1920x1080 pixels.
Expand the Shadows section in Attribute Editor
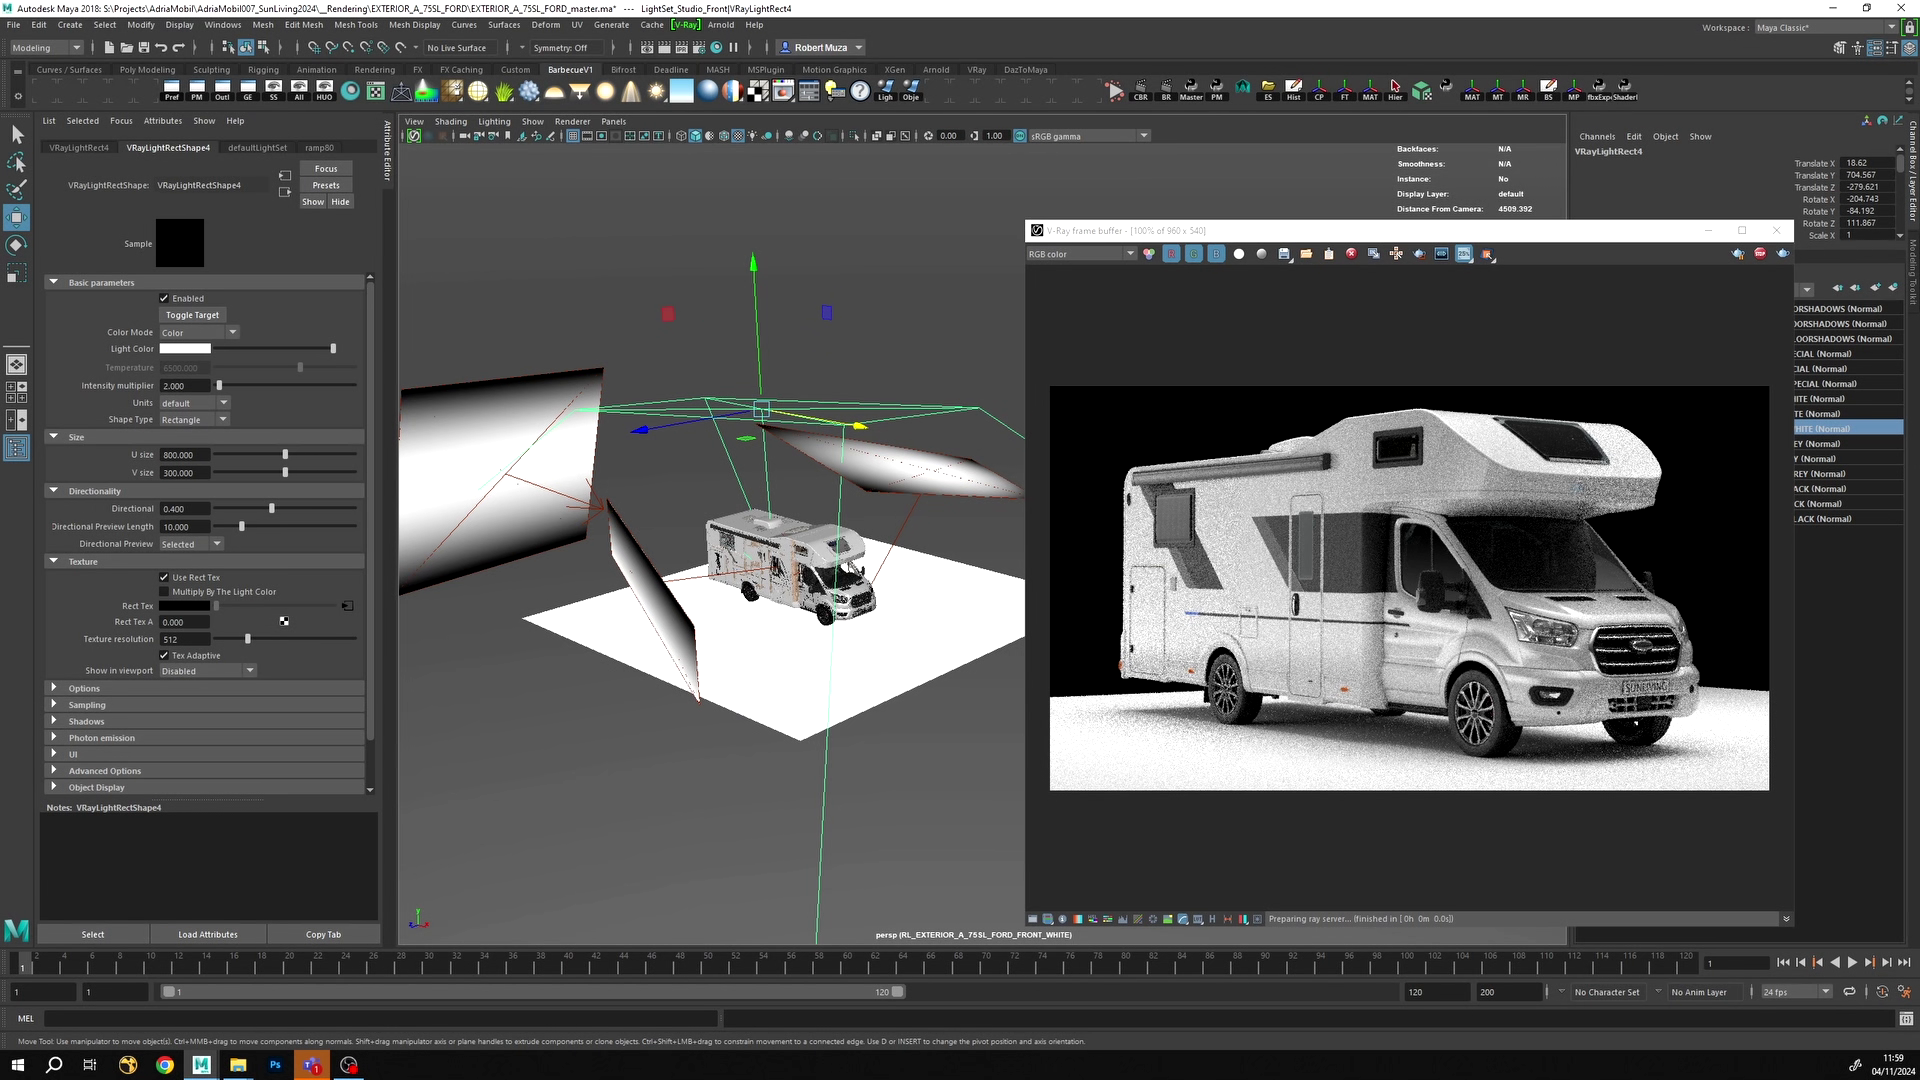coord(86,721)
